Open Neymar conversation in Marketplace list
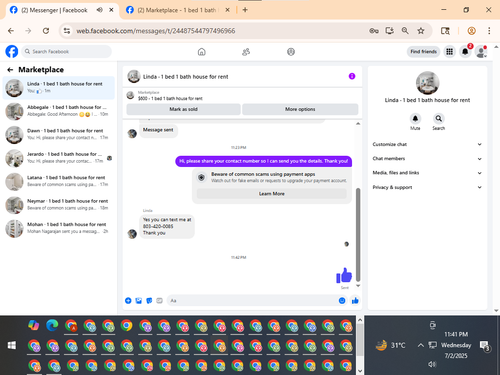This screenshot has height=375, width=500. point(59,205)
